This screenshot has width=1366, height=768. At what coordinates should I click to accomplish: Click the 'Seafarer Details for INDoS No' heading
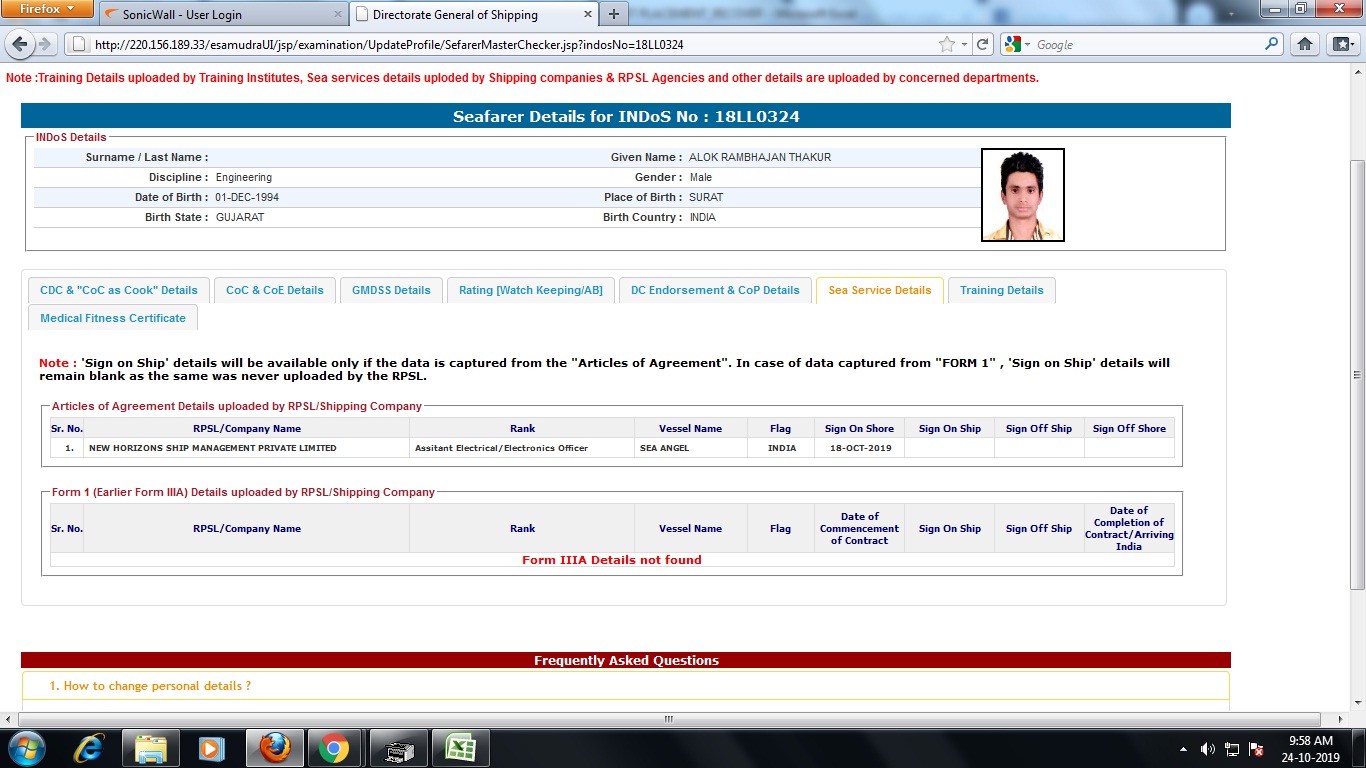pyautogui.click(x=626, y=116)
